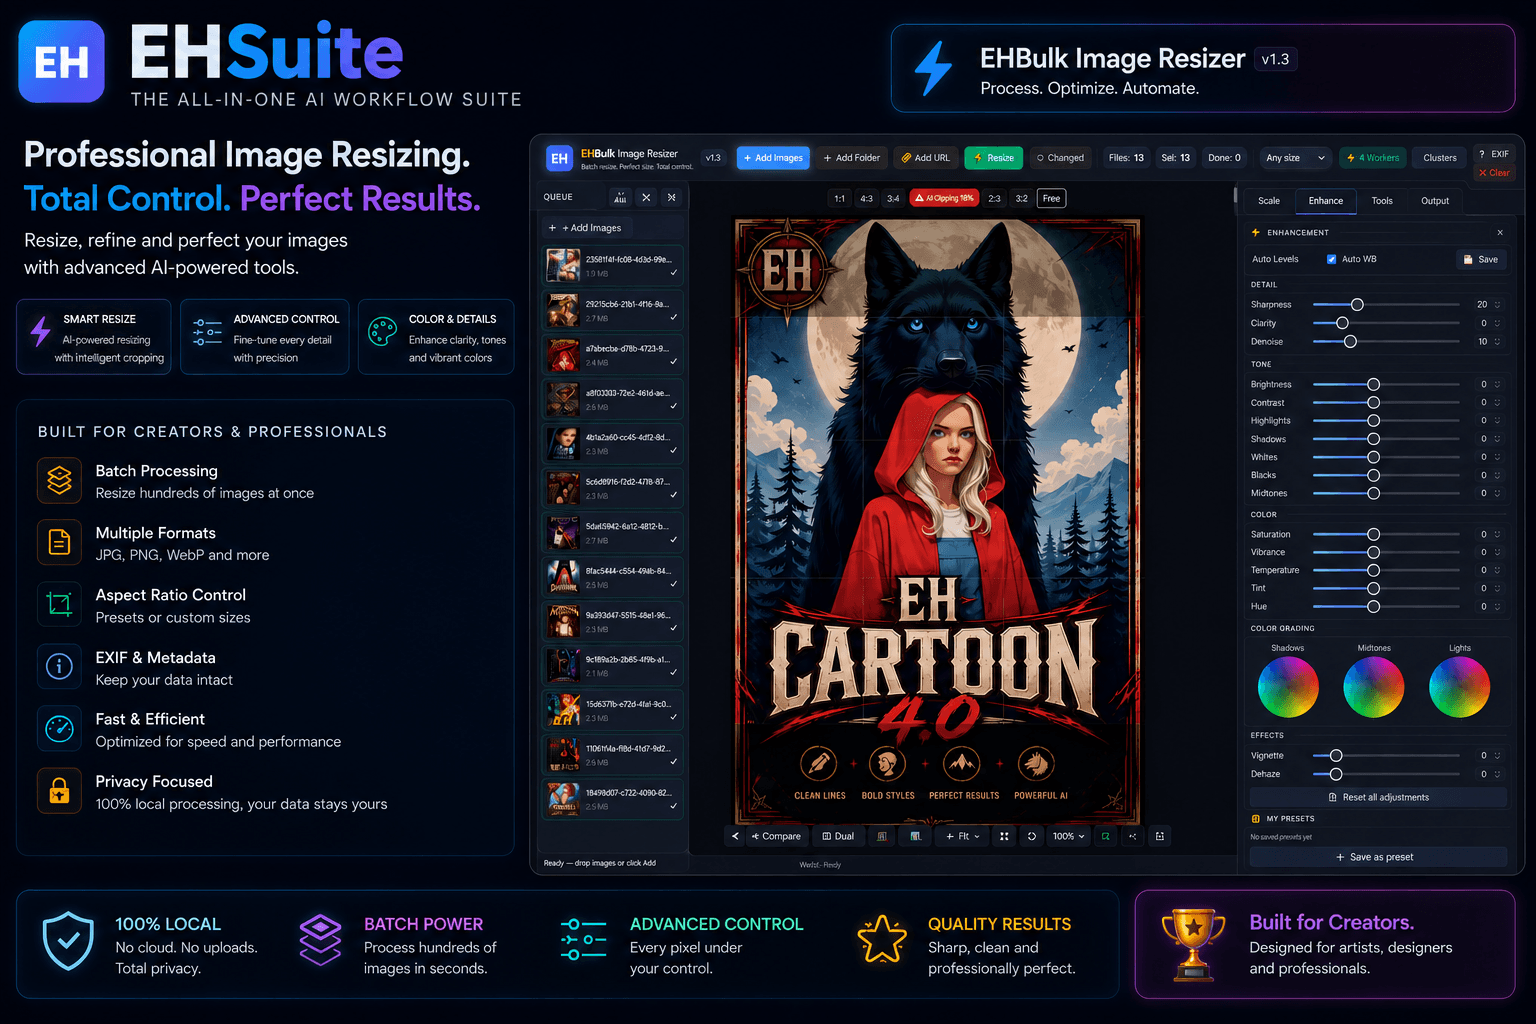Click Reset all adjustments
Viewport: 1536px width, 1024px height.
[1378, 797]
